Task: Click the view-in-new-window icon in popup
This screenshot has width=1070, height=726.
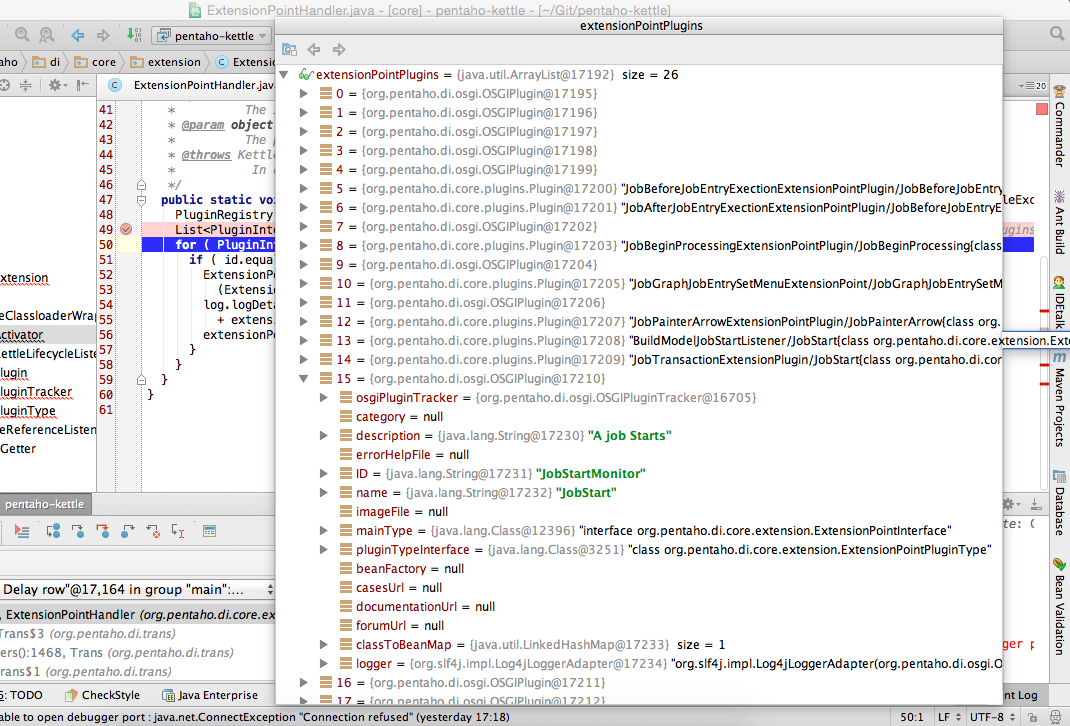Action: [289, 49]
